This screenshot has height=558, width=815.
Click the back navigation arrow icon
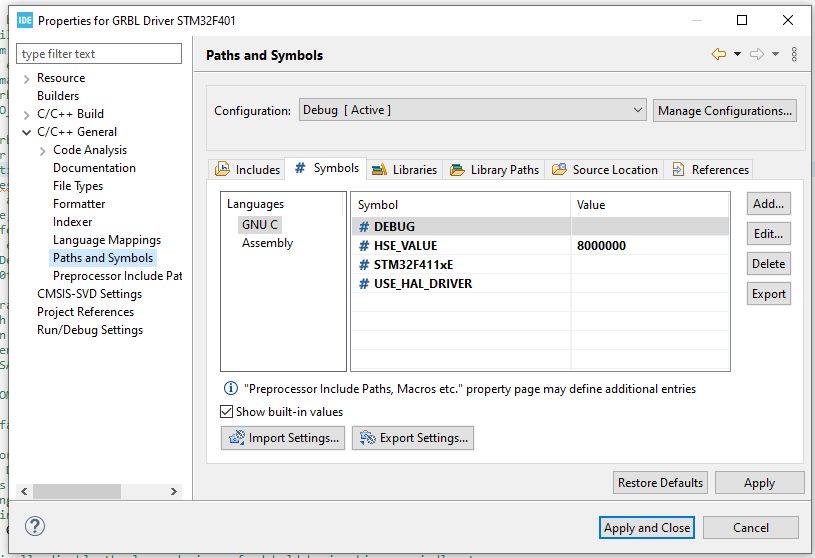tap(719, 54)
